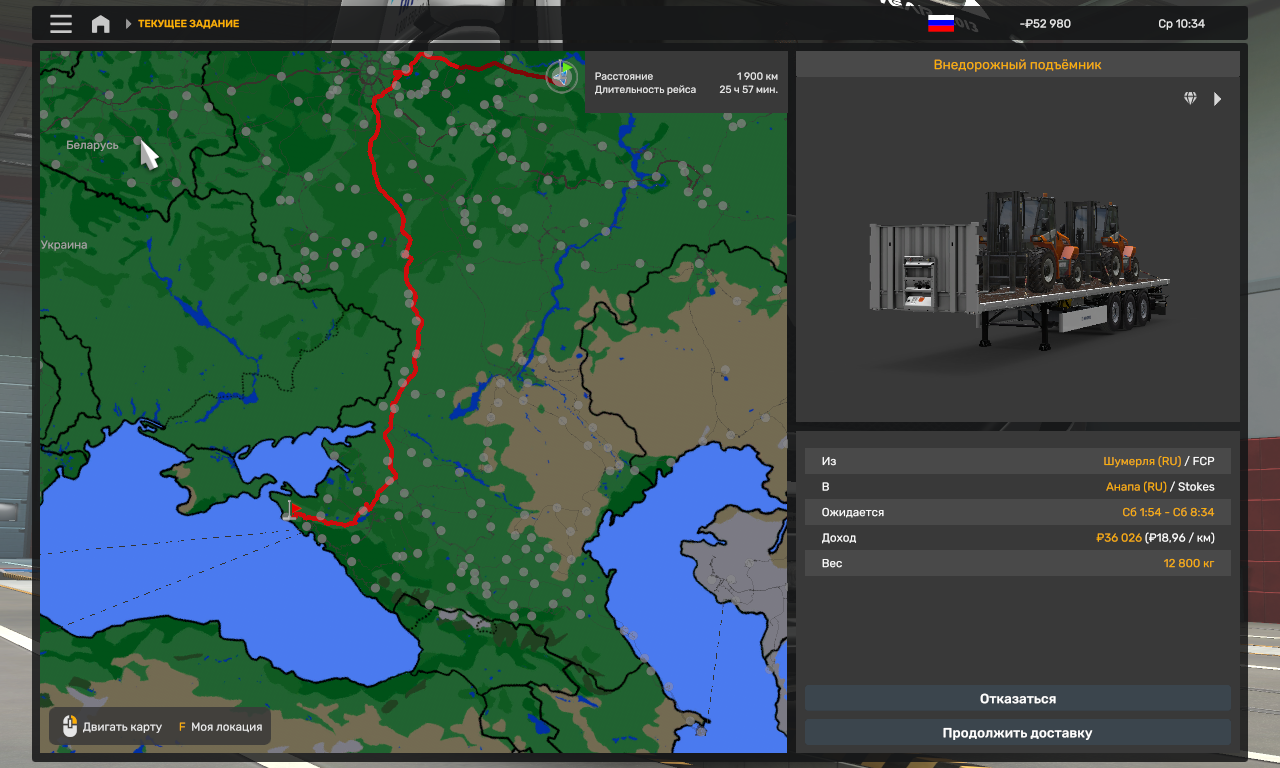Click the Russian flag icon
The height and width of the screenshot is (768, 1280).
[940, 24]
